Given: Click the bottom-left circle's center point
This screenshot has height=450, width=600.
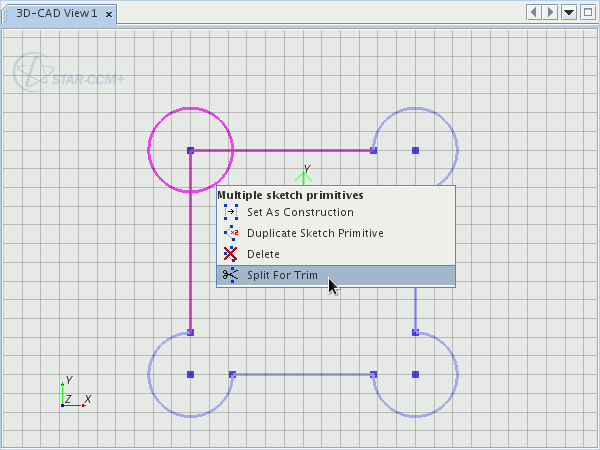Looking at the screenshot, I should click(x=190, y=374).
